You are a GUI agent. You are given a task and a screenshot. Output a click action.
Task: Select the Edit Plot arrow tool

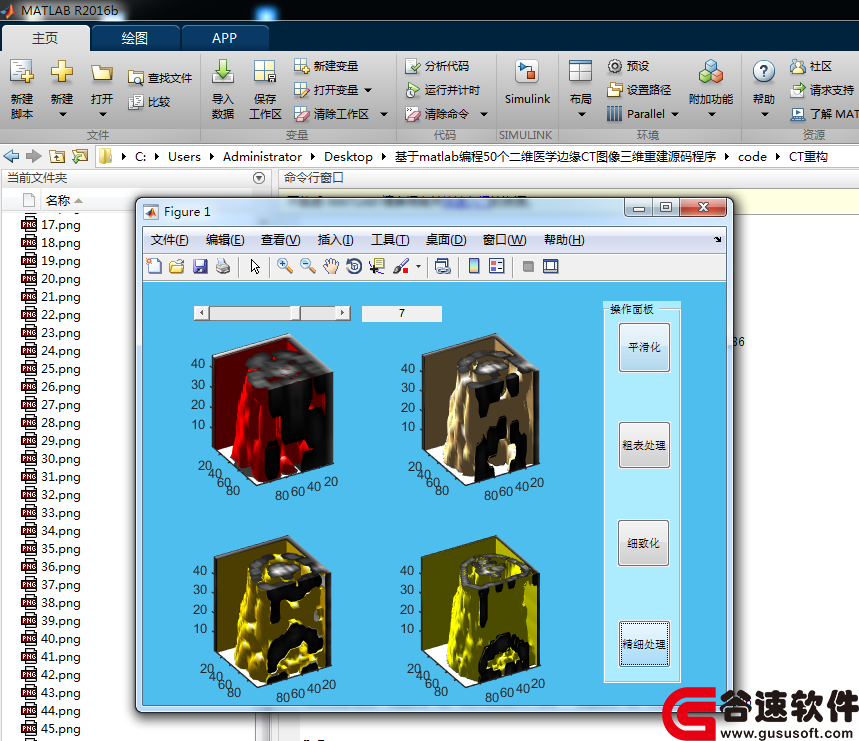[255, 266]
